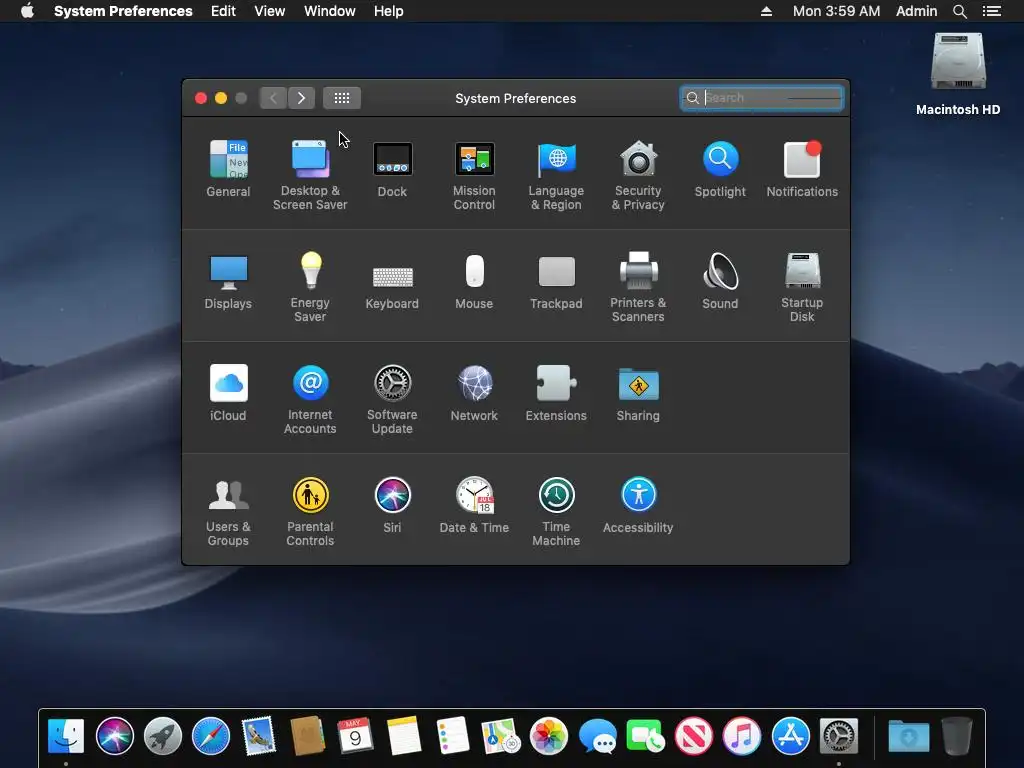1024x768 pixels.
Task: Click the Show All grid button
Action: pos(342,98)
